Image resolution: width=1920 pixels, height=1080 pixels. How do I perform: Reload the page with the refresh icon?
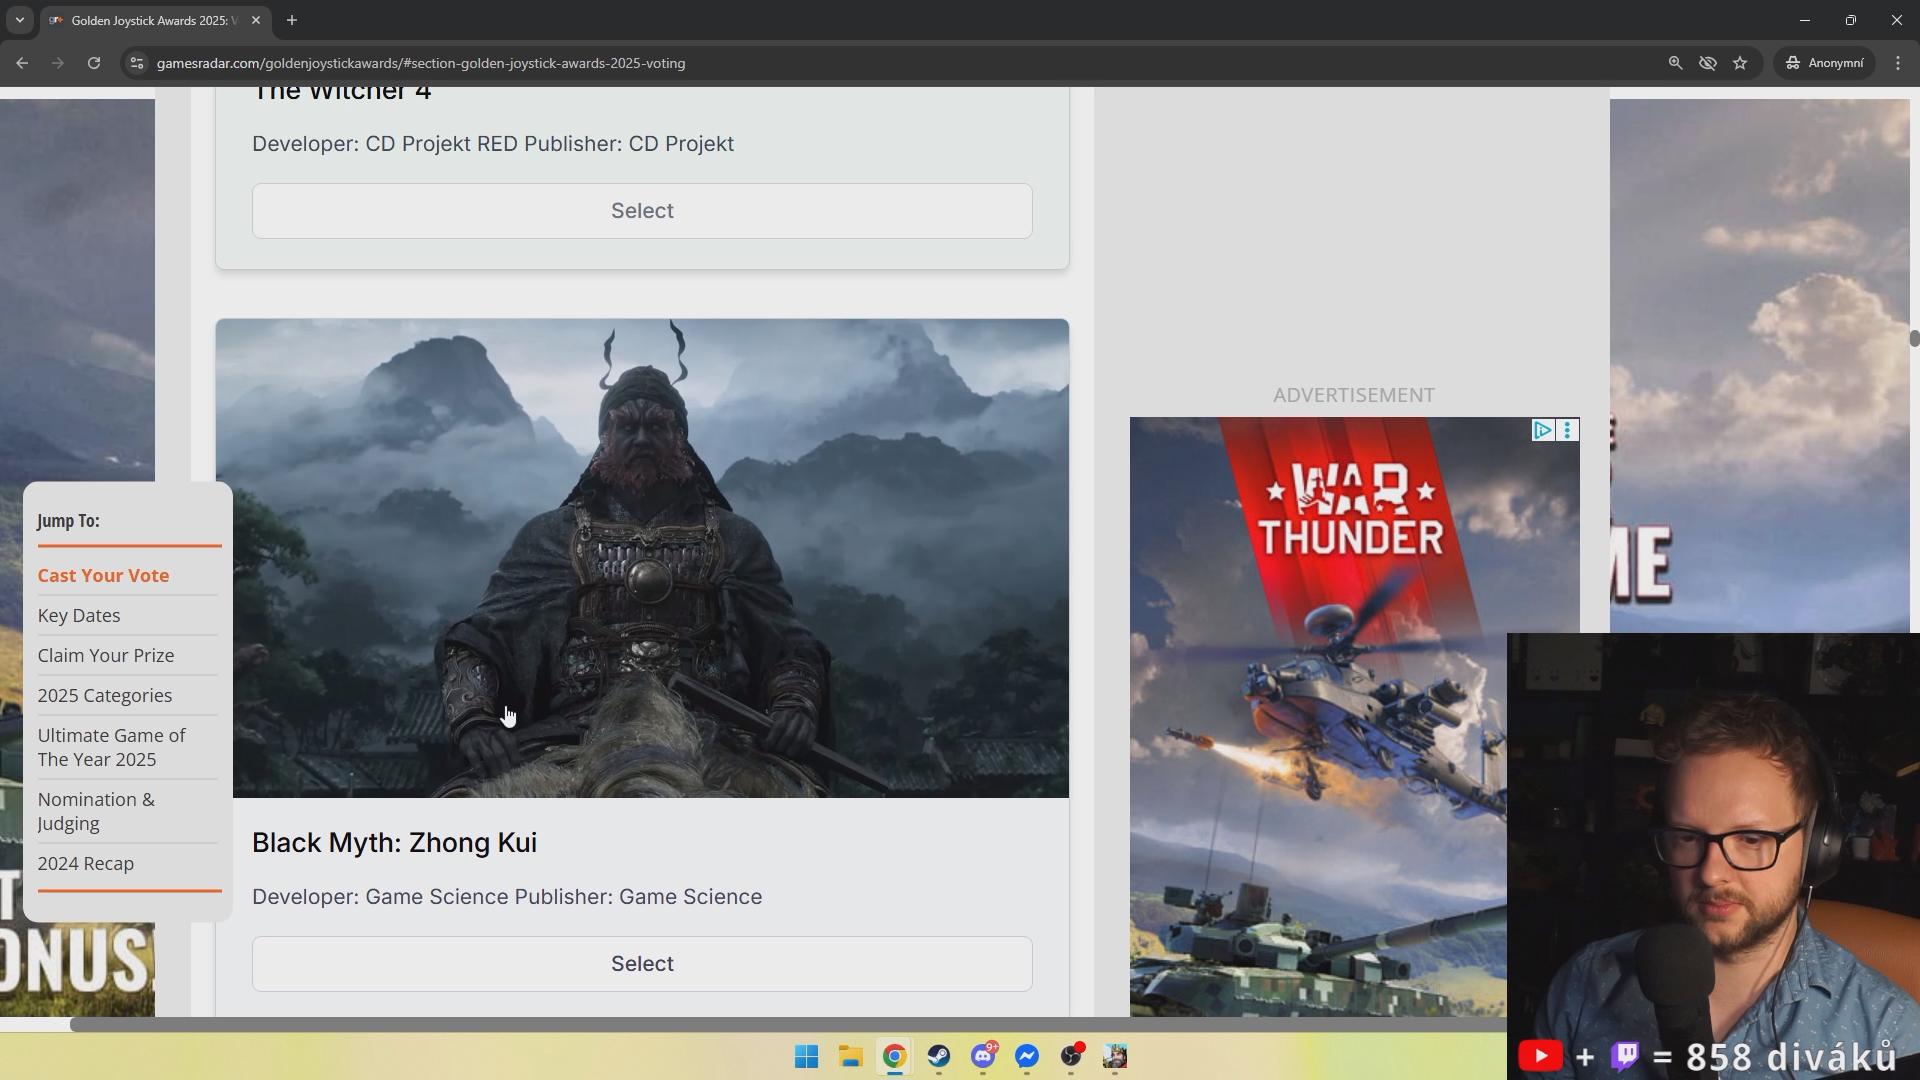(94, 63)
